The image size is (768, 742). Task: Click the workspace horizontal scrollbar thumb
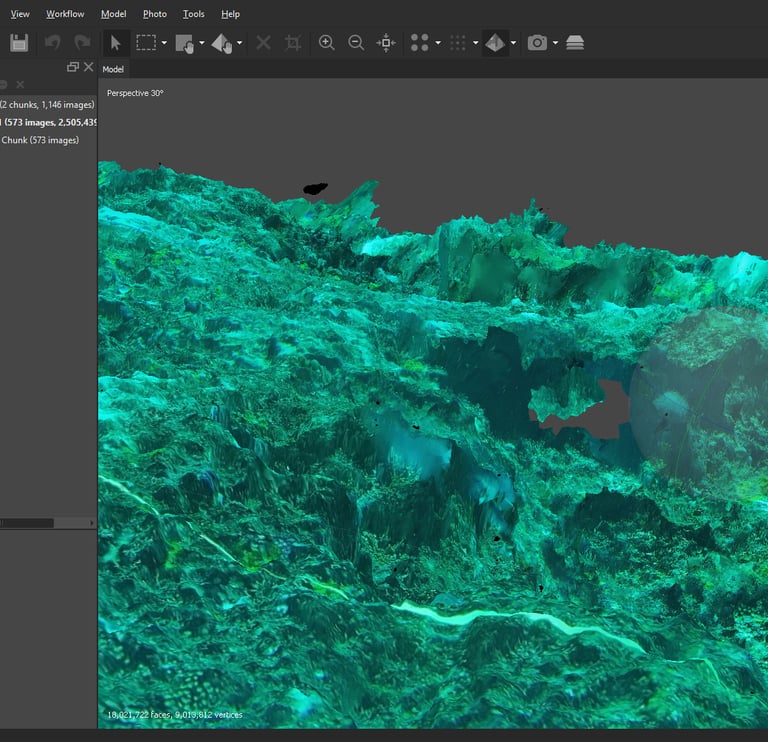[27, 524]
